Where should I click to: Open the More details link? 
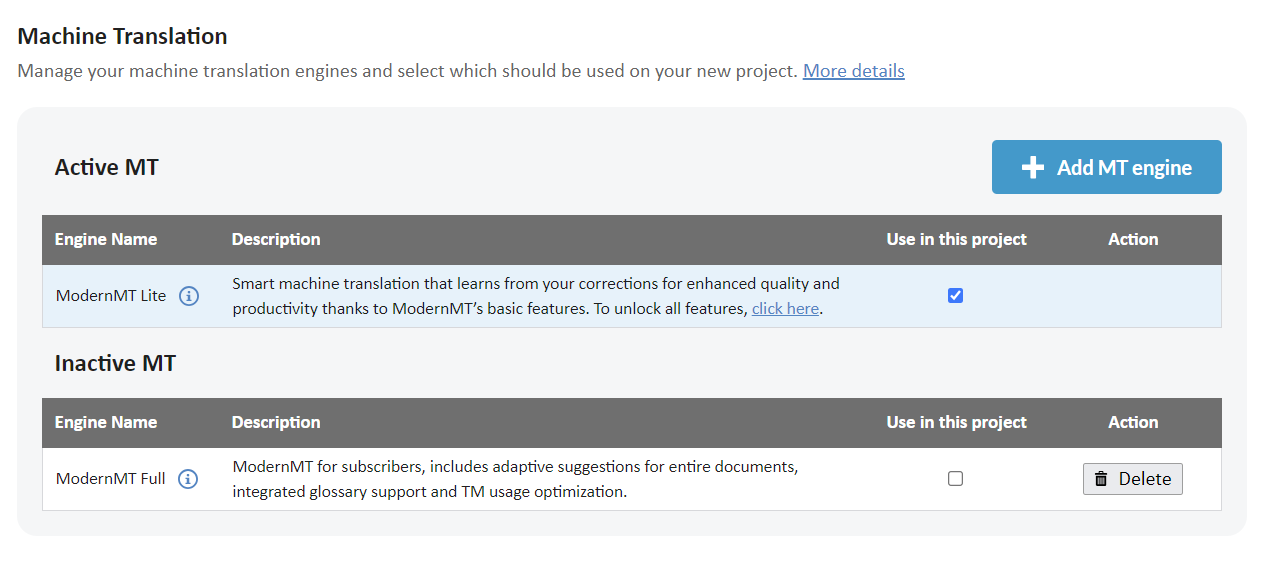point(853,71)
